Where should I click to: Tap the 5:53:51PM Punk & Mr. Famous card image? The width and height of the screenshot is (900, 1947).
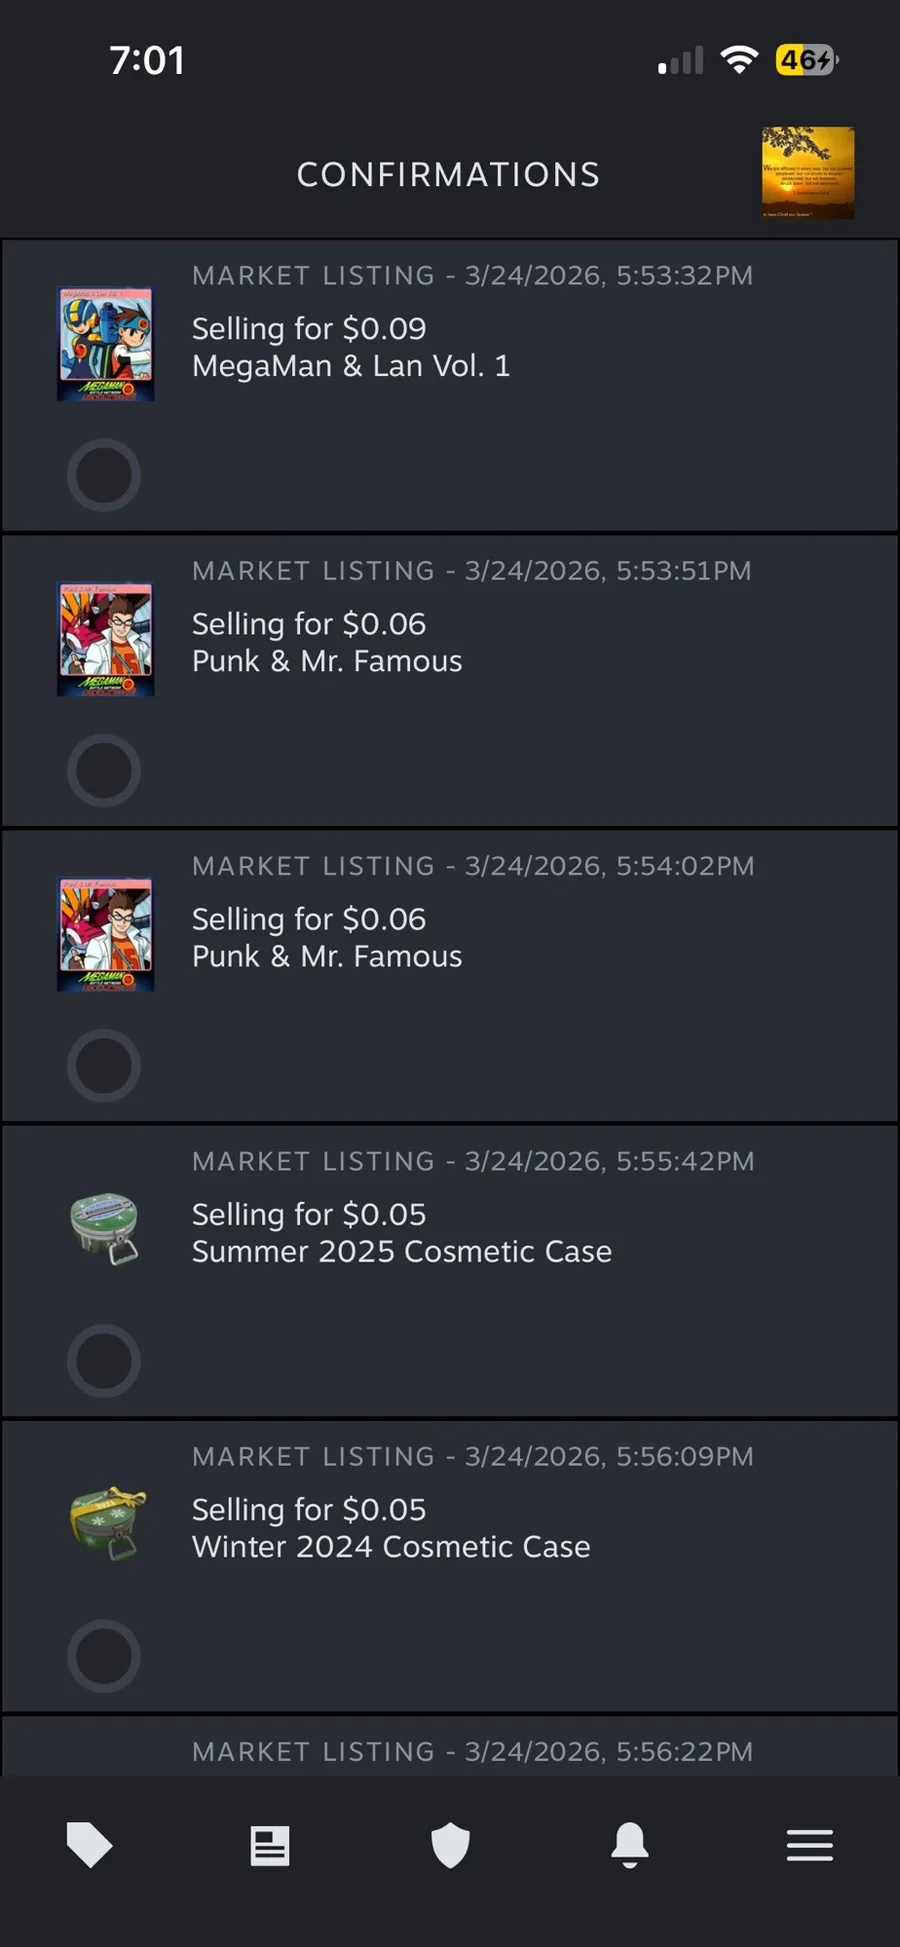pos(105,639)
